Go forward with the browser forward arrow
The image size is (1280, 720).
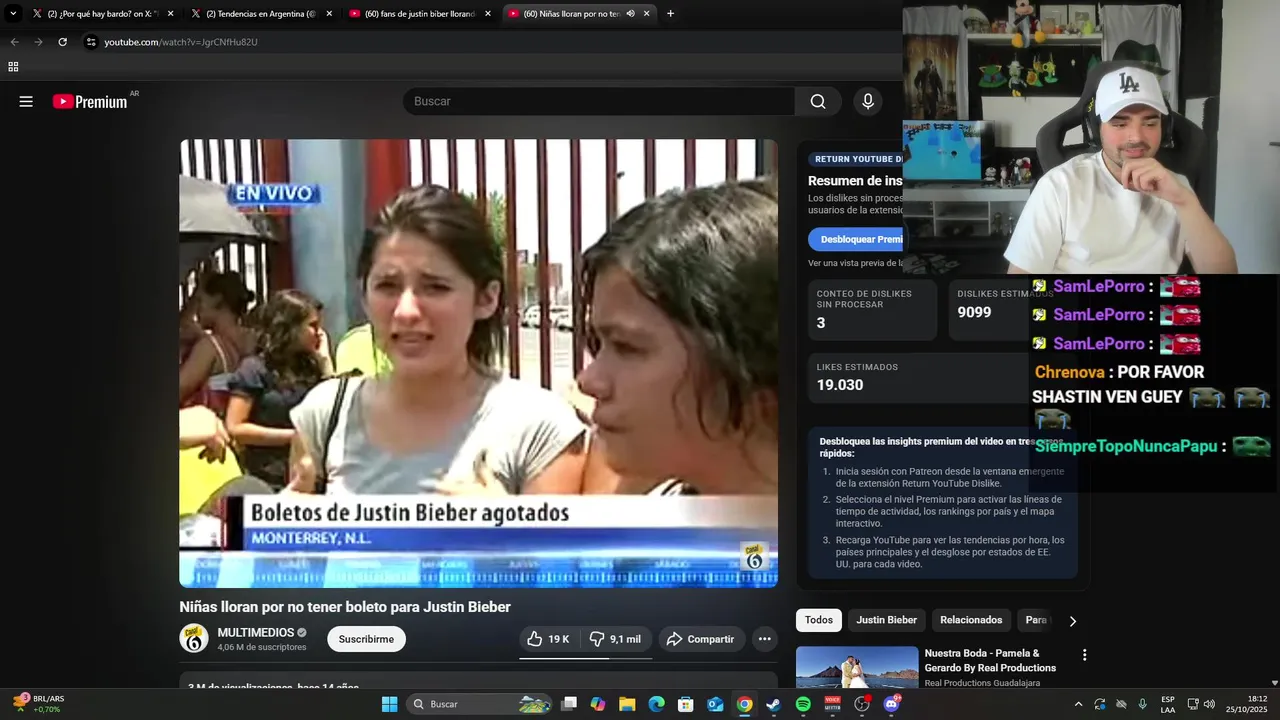pos(38,42)
